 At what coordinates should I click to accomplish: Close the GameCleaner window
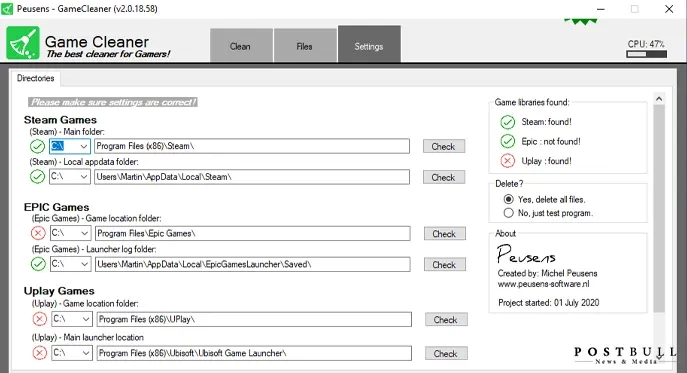669,9
